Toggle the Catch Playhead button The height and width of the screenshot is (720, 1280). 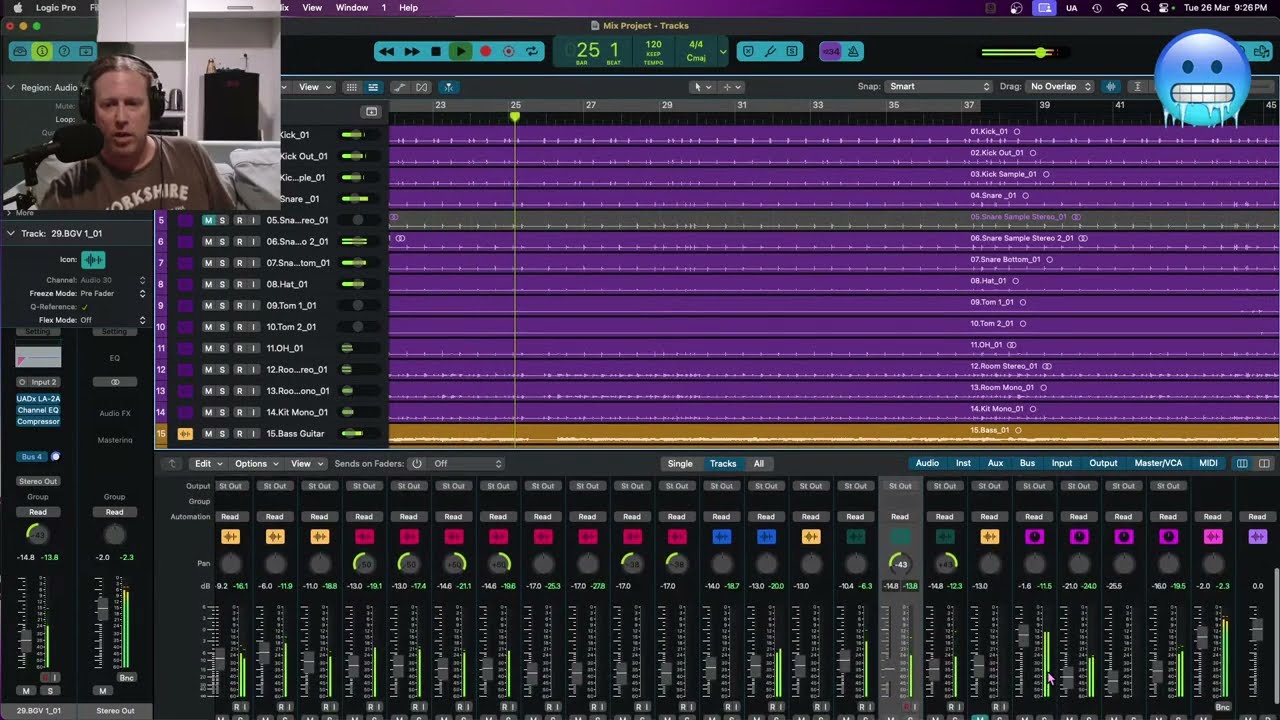(448, 87)
